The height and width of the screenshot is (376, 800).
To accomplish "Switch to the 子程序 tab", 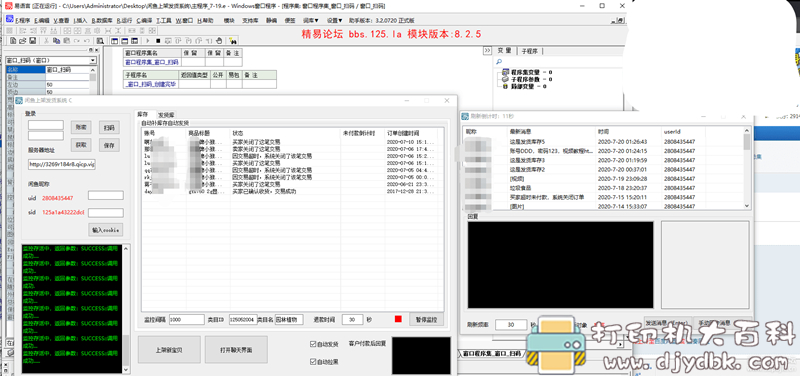I will click(x=531, y=51).
